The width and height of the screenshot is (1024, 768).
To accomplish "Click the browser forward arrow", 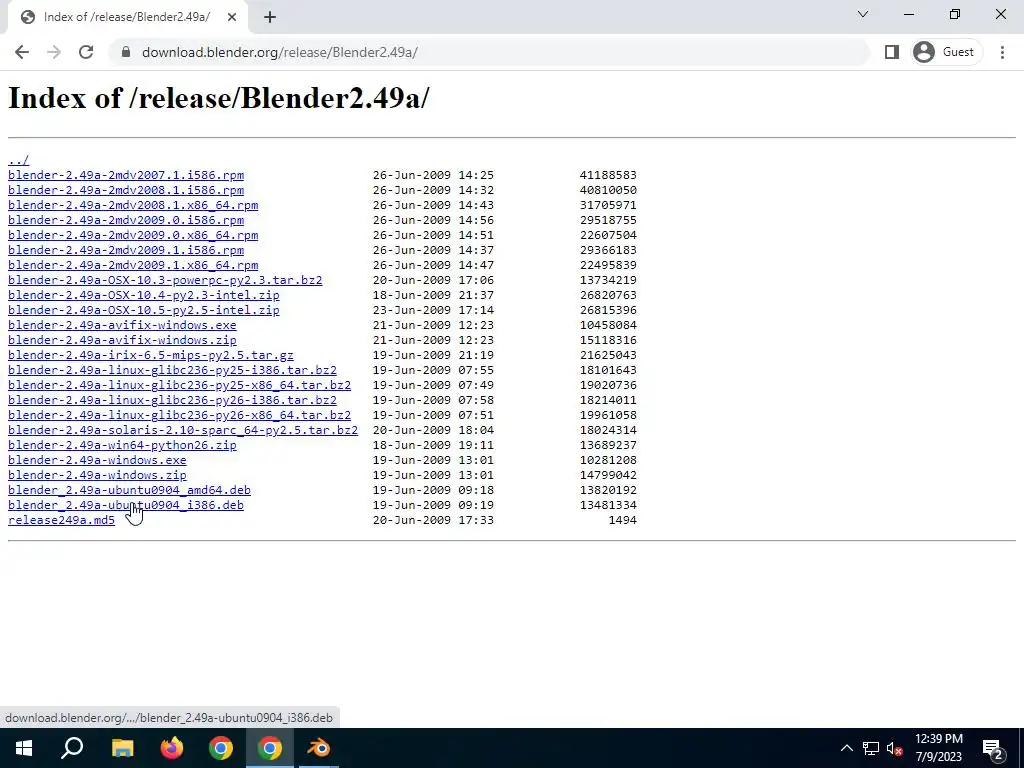I will pyautogui.click(x=54, y=52).
